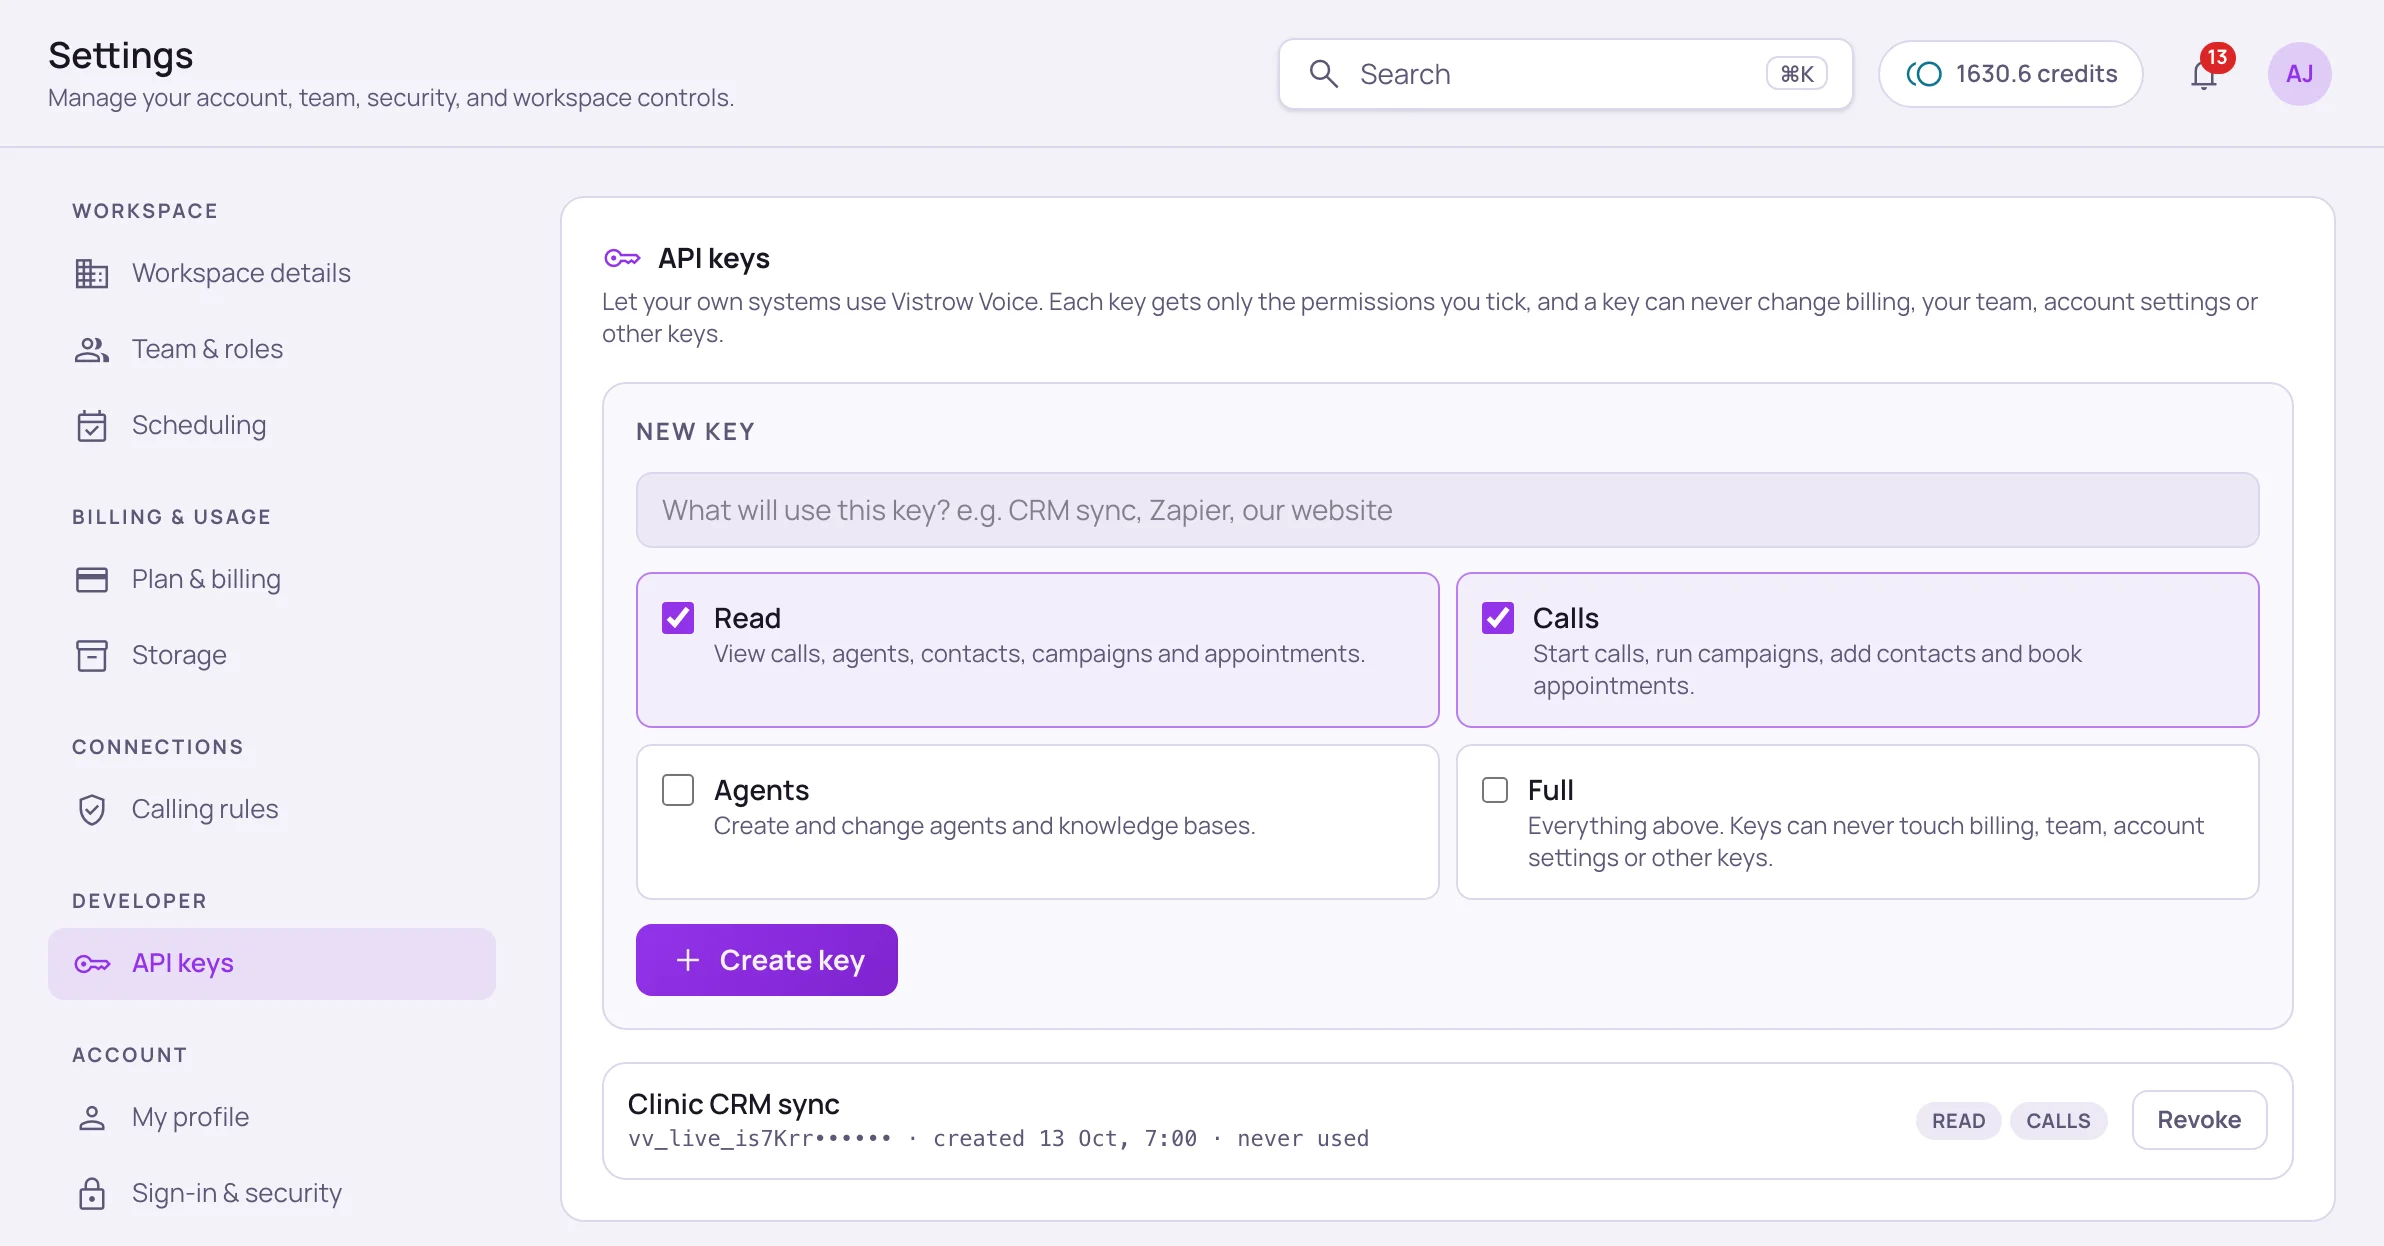2384x1246 pixels.
Task: Click the Workspace details building icon
Action: [x=92, y=273]
